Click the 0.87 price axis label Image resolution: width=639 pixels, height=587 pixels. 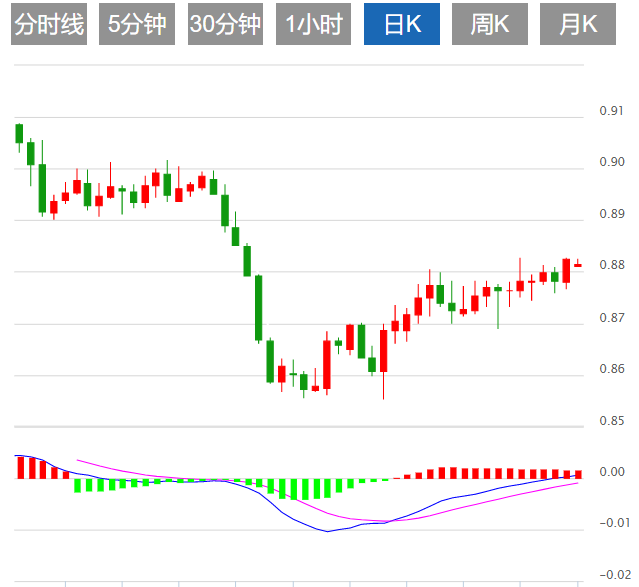(612, 317)
